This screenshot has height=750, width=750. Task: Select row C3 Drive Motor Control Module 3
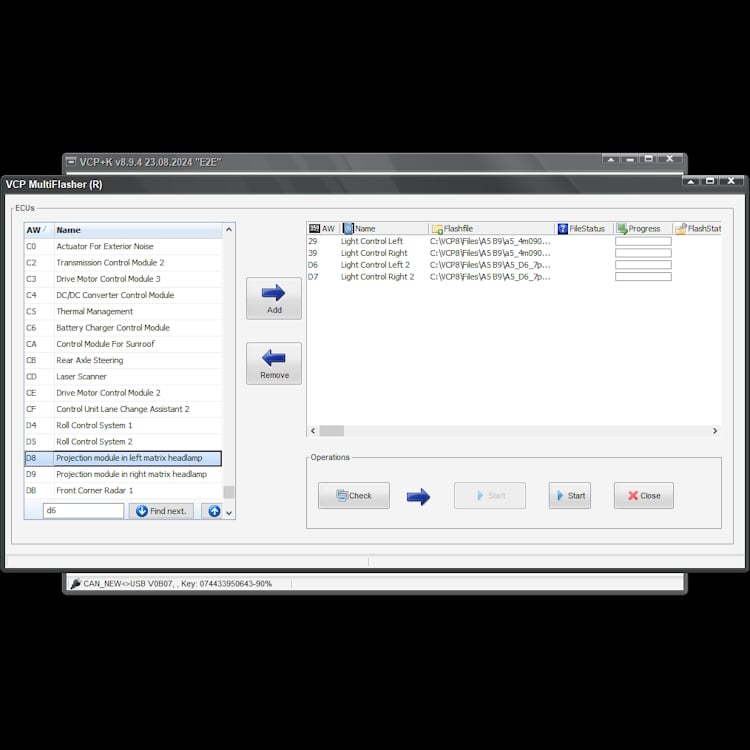(x=123, y=279)
